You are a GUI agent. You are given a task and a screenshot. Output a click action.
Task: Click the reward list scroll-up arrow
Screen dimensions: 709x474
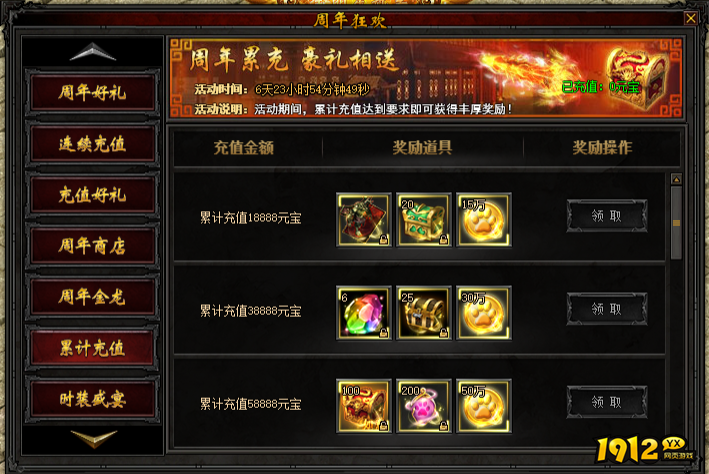pyautogui.click(x=676, y=180)
